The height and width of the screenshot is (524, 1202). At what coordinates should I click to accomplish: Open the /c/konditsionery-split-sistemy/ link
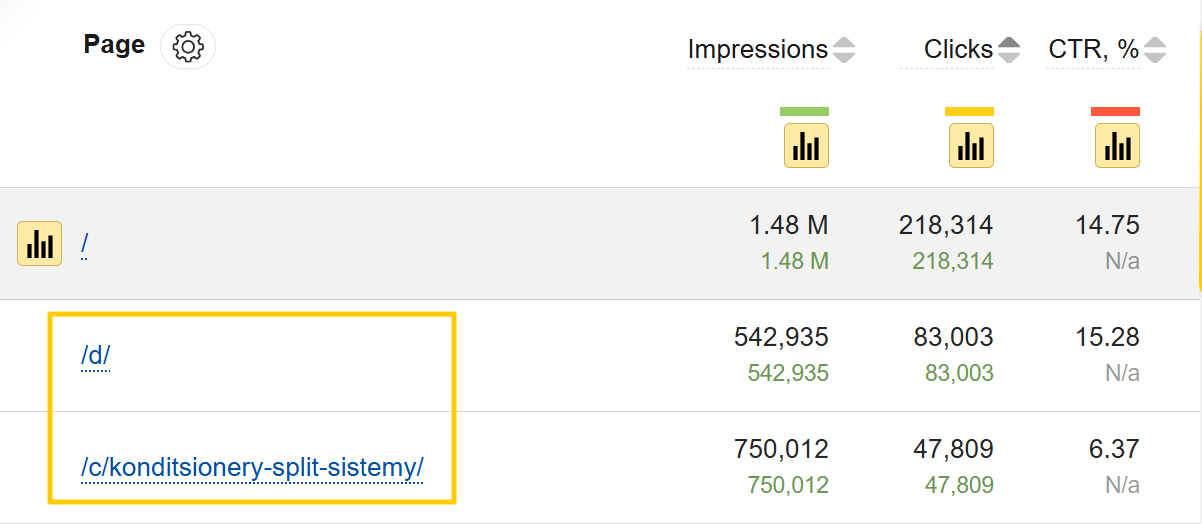(252, 467)
